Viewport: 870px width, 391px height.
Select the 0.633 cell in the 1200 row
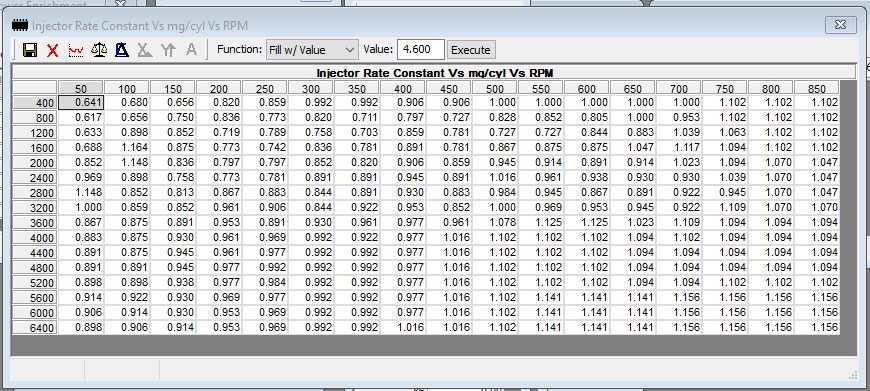(81, 133)
